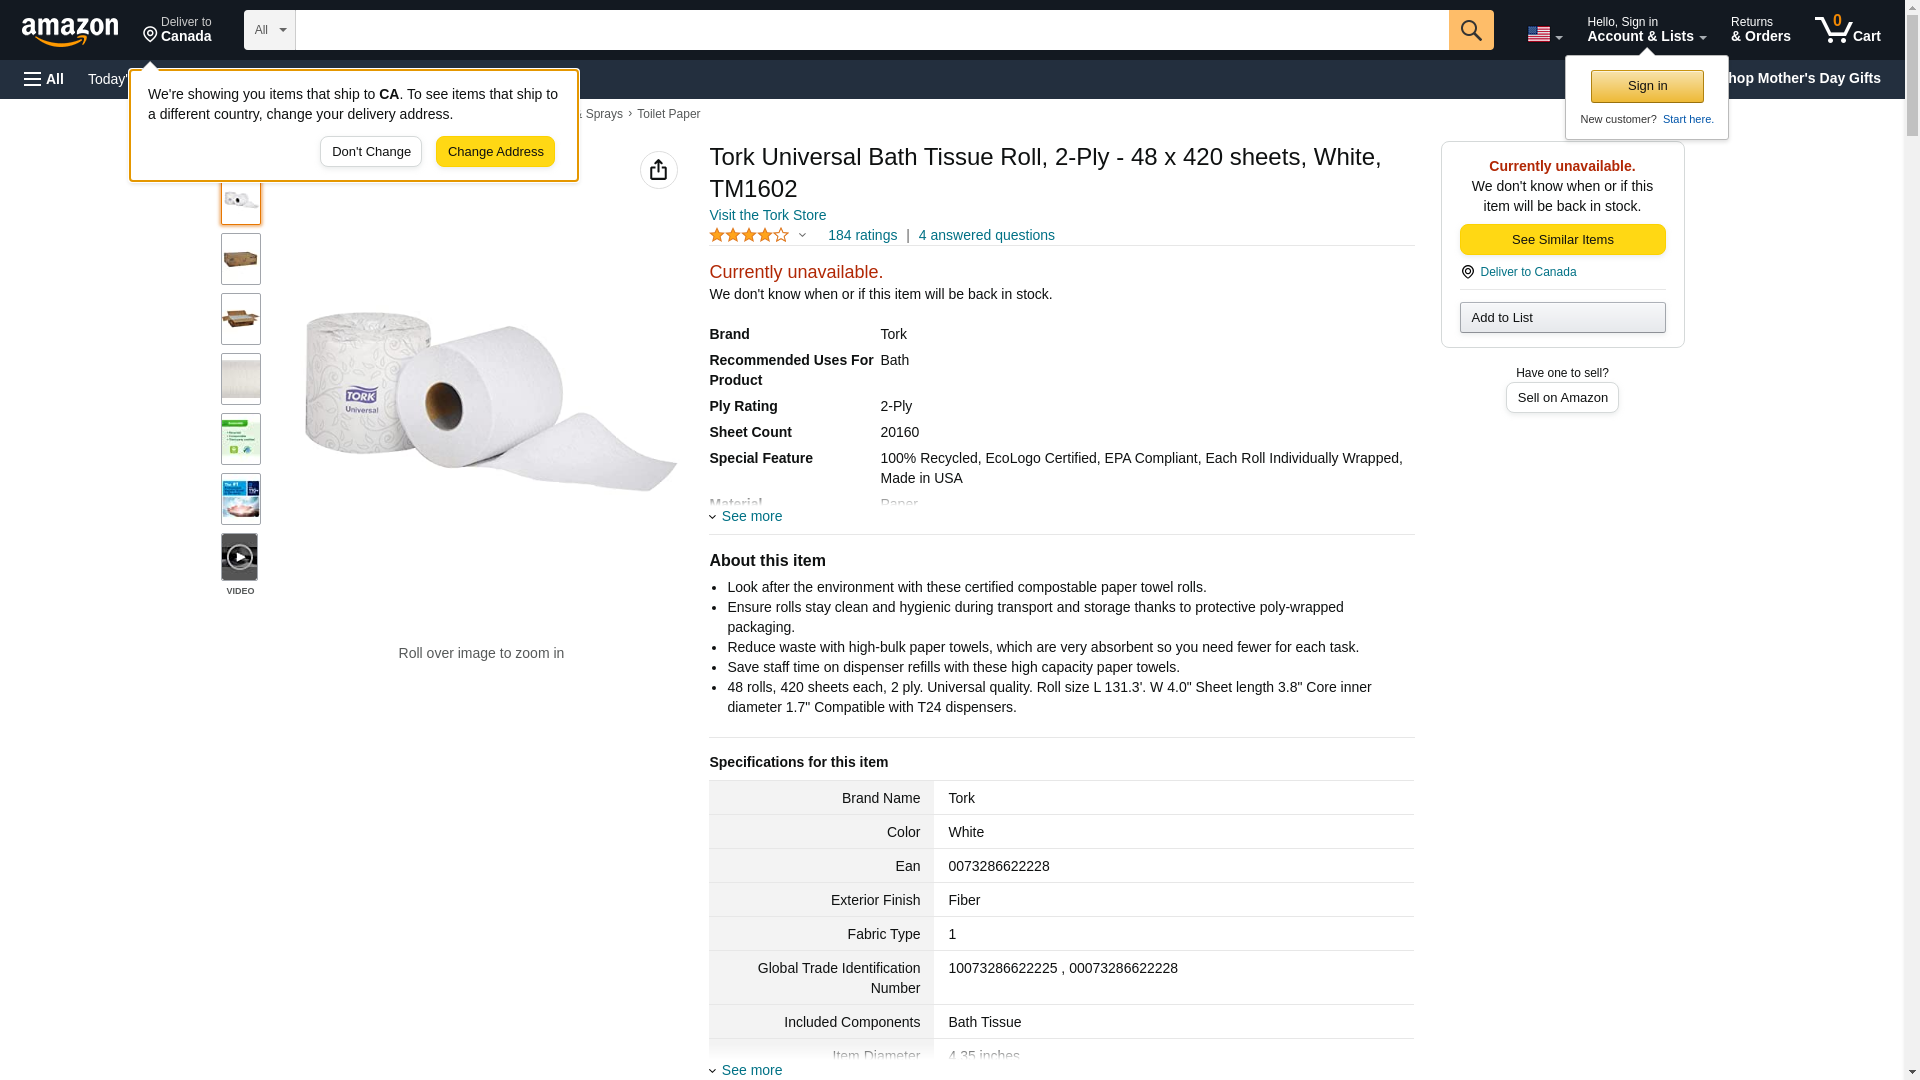
Task: Expand Account & Lists dropdown
Action: 1646,30
